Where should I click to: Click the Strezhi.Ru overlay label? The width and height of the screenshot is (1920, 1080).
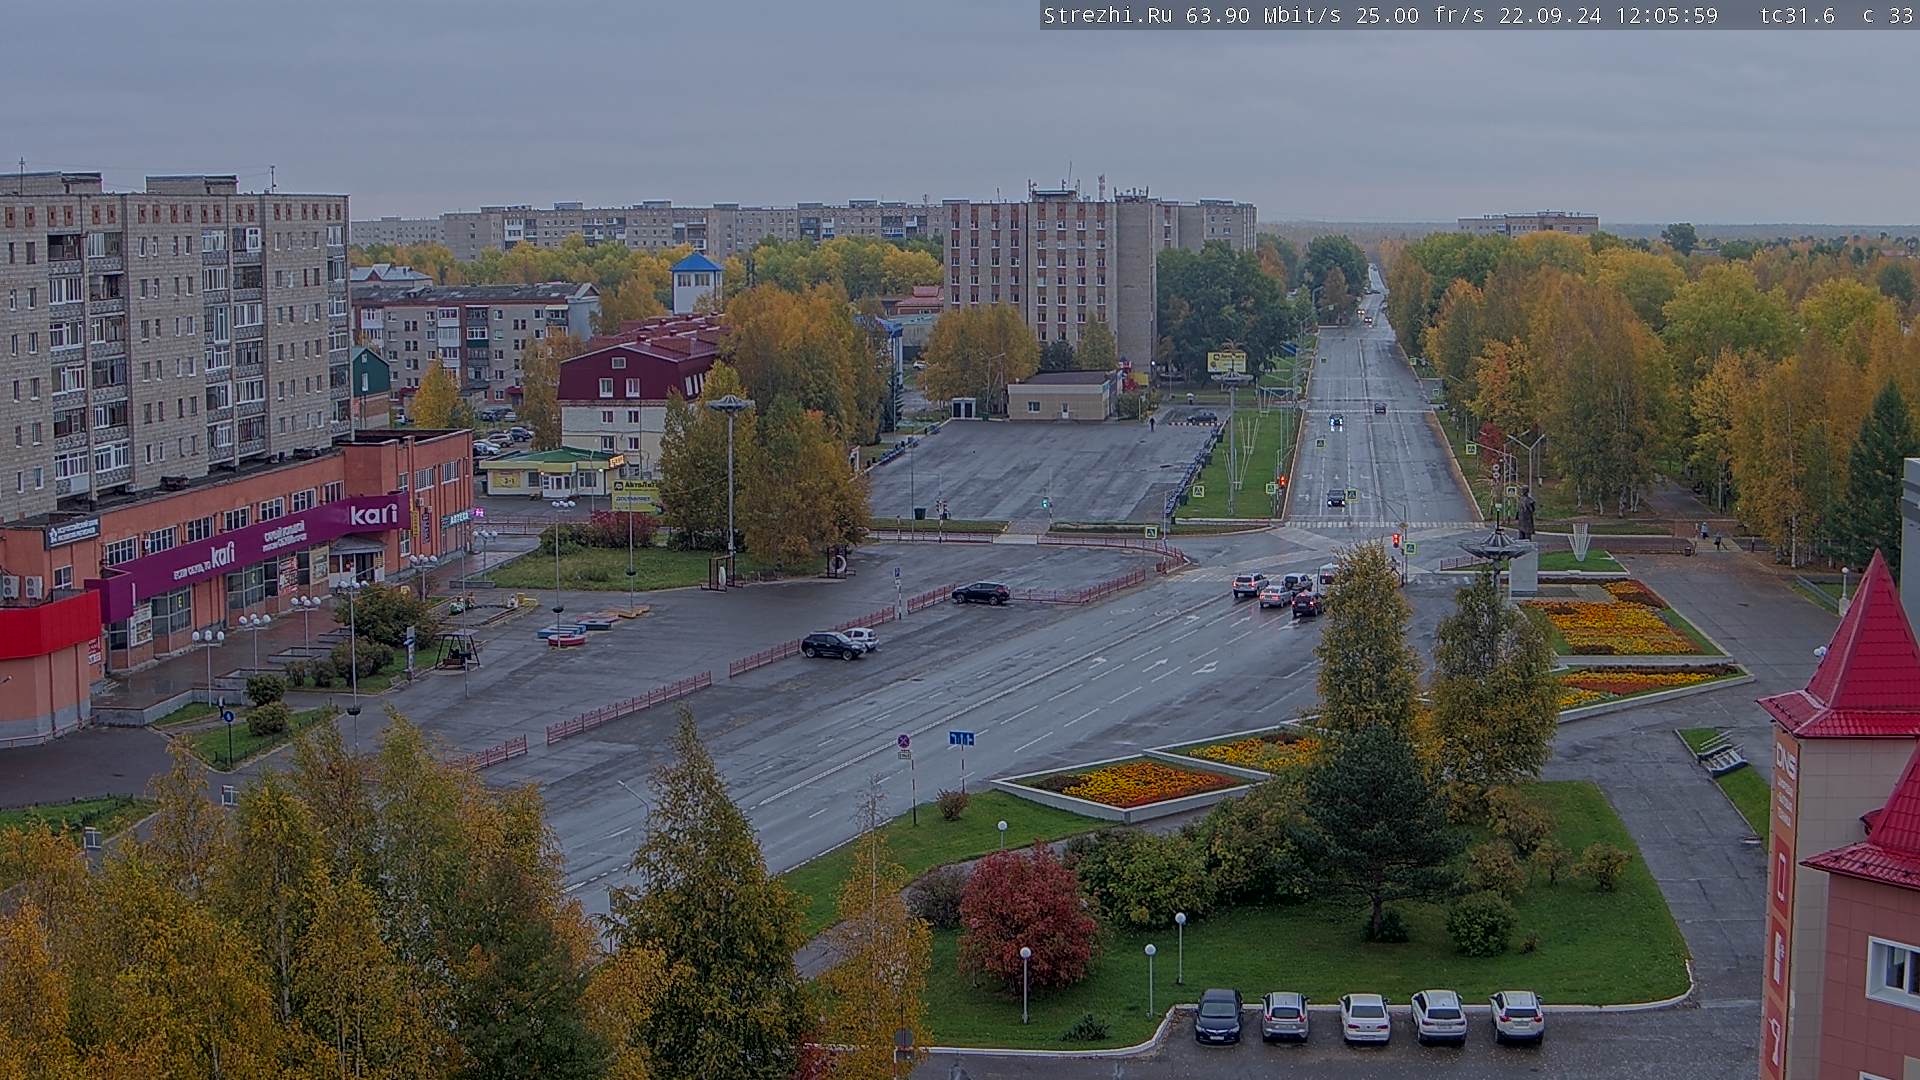(1108, 15)
